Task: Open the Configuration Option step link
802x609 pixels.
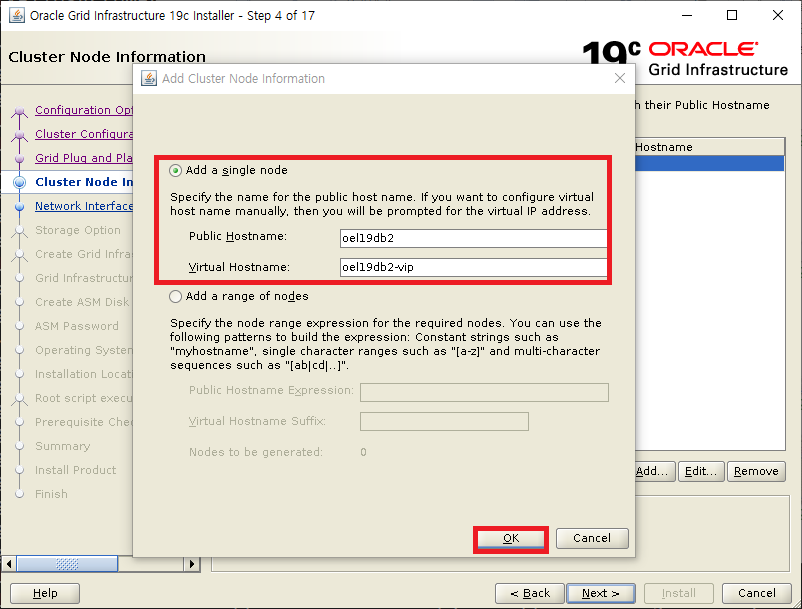Action: (83, 110)
